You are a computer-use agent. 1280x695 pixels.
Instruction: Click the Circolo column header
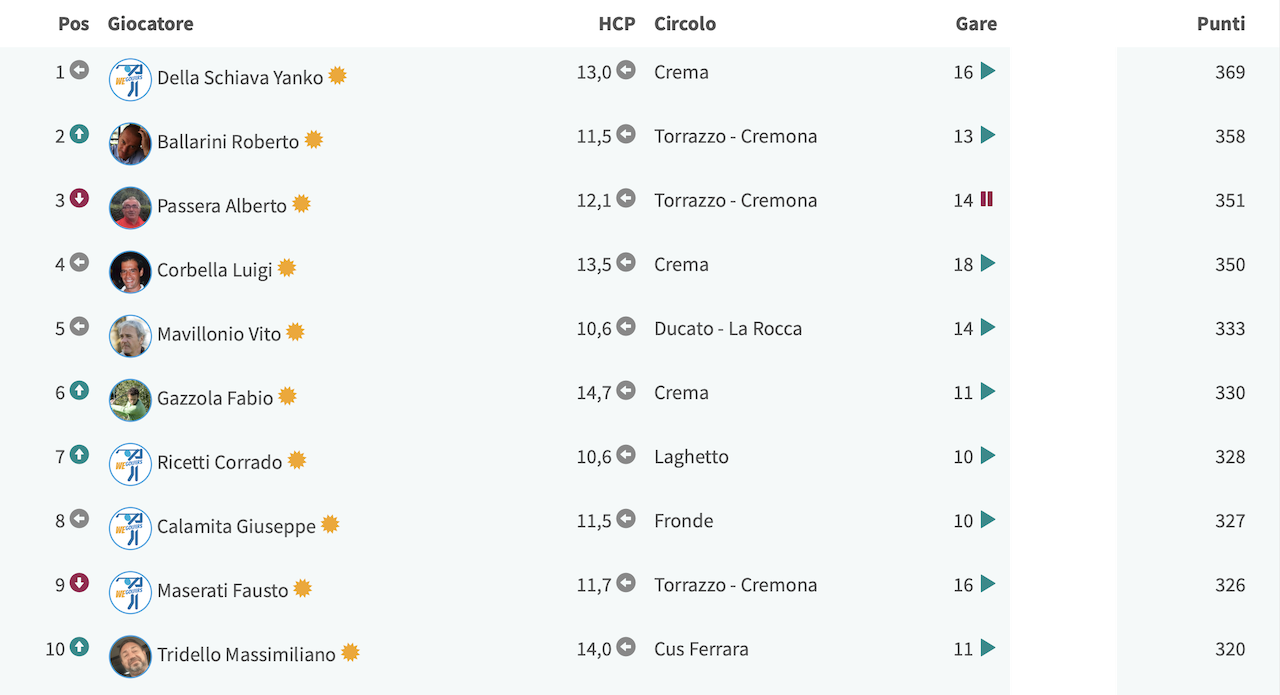click(685, 23)
